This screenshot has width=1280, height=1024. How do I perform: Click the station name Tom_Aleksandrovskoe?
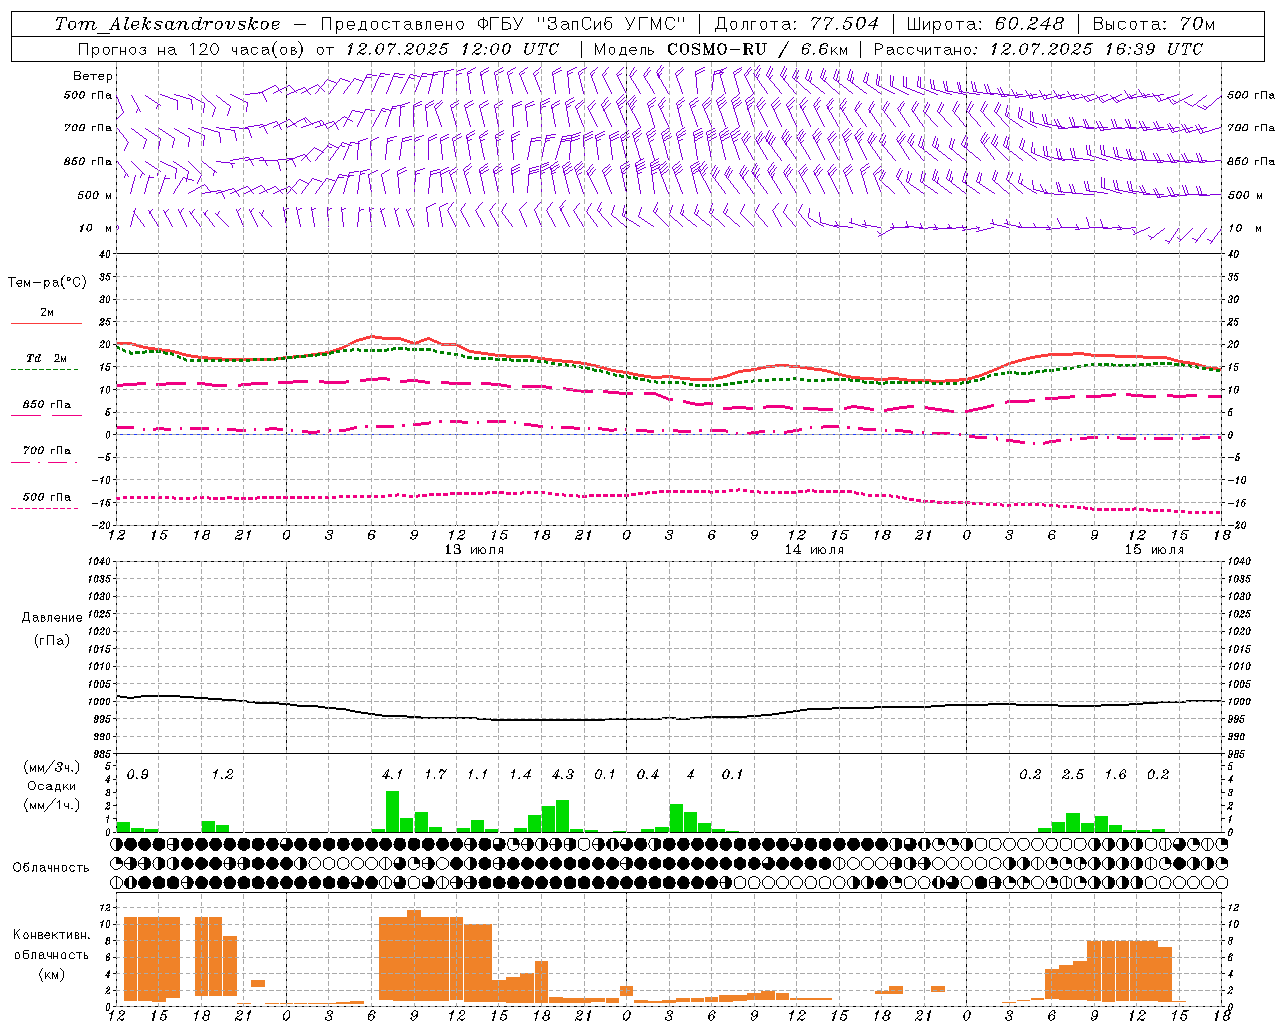pyautogui.click(x=167, y=24)
